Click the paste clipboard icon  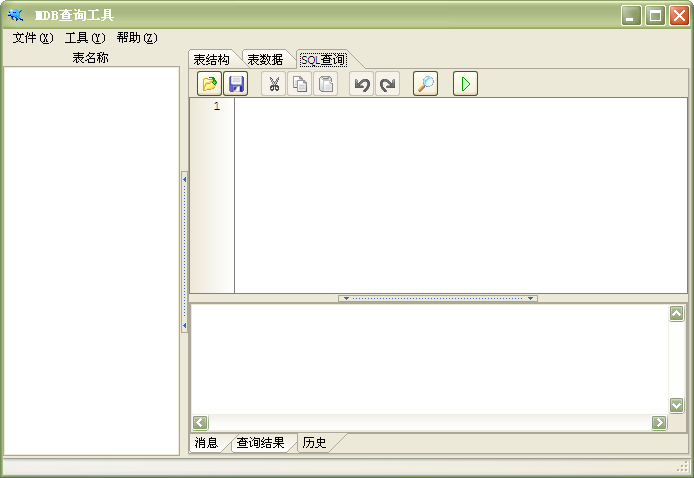pyautogui.click(x=326, y=84)
